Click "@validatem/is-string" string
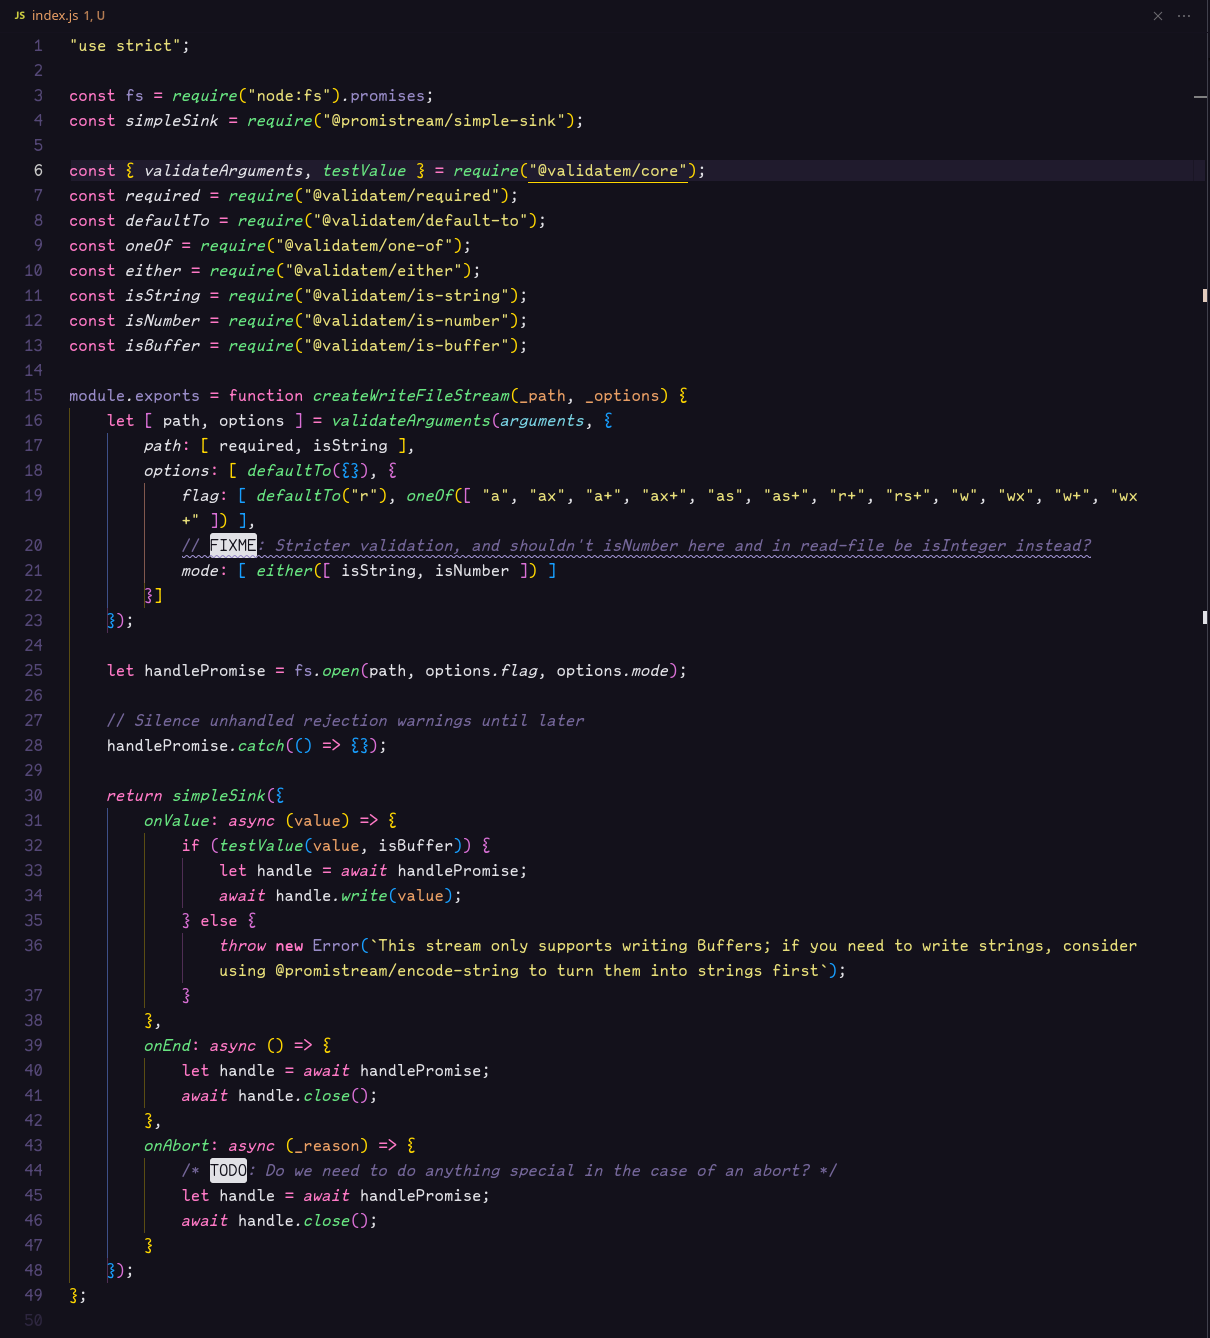The width and height of the screenshot is (1210, 1338). pyautogui.click(x=406, y=295)
